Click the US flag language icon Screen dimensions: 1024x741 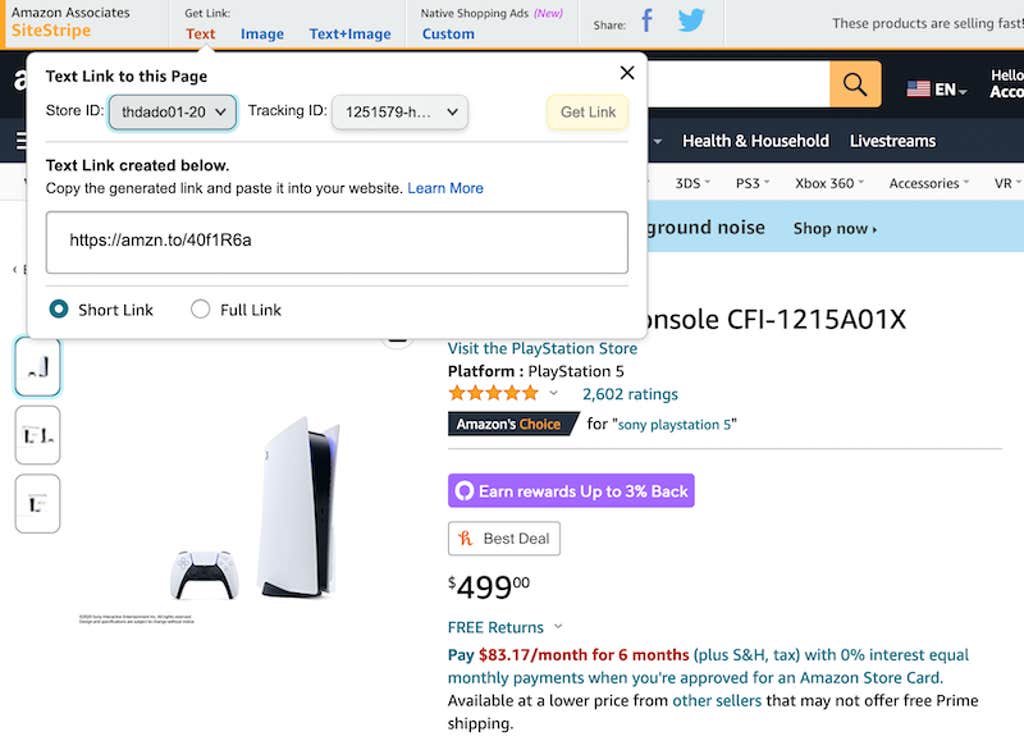[918, 89]
